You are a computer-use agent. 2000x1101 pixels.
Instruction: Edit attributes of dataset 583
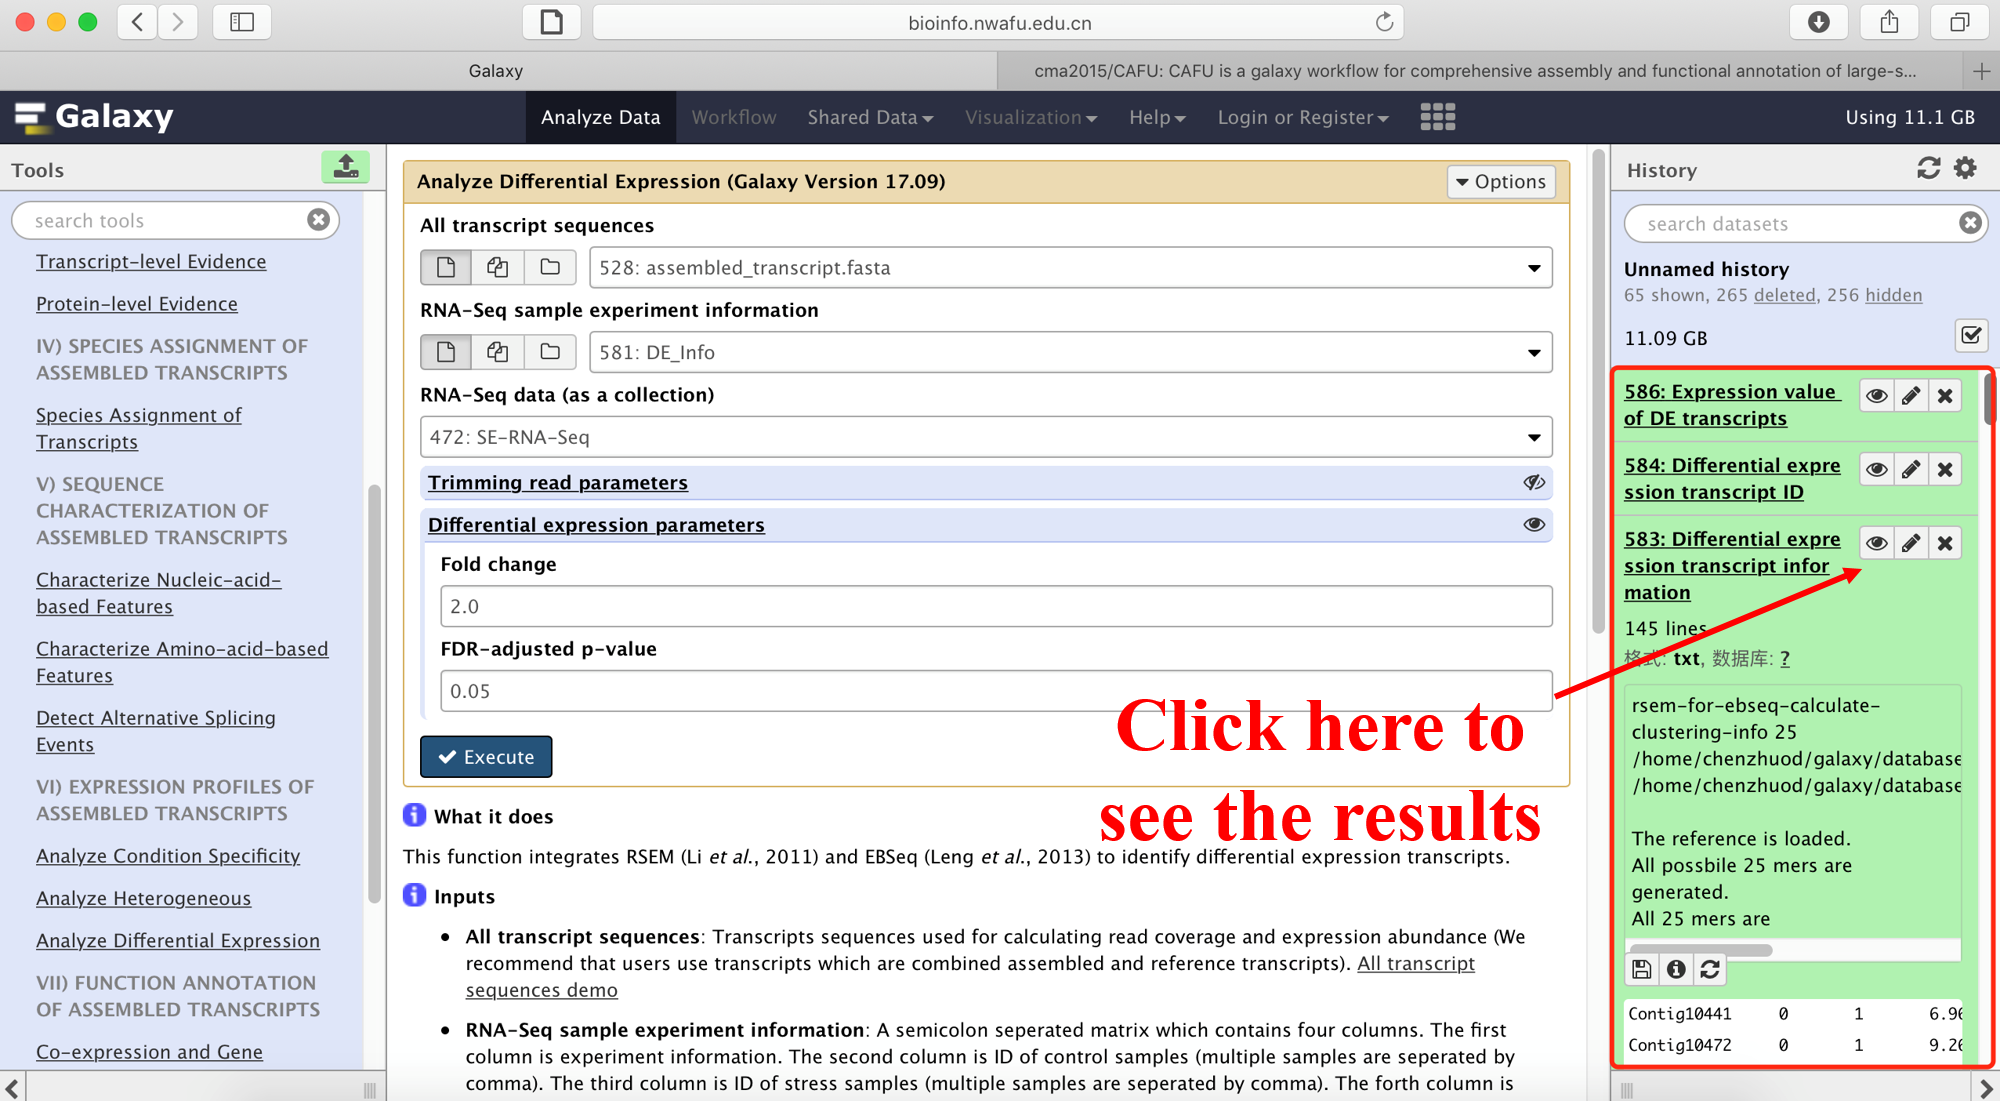[x=1911, y=543]
